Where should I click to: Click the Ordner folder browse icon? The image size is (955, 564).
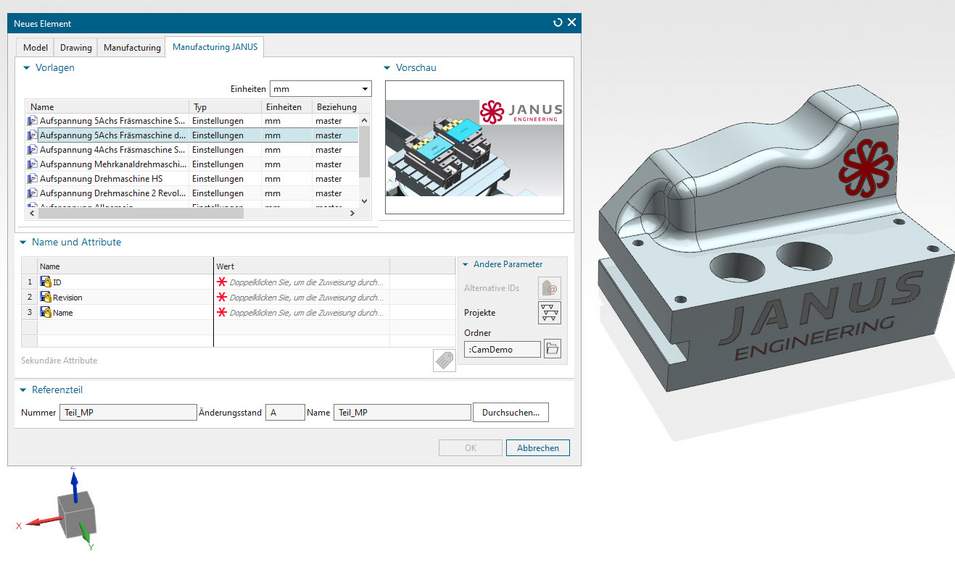pyautogui.click(x=552, y=349)
